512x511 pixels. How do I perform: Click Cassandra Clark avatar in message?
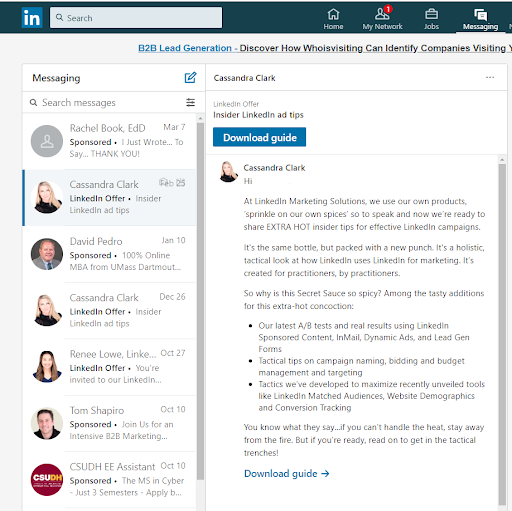pos(228,172)
